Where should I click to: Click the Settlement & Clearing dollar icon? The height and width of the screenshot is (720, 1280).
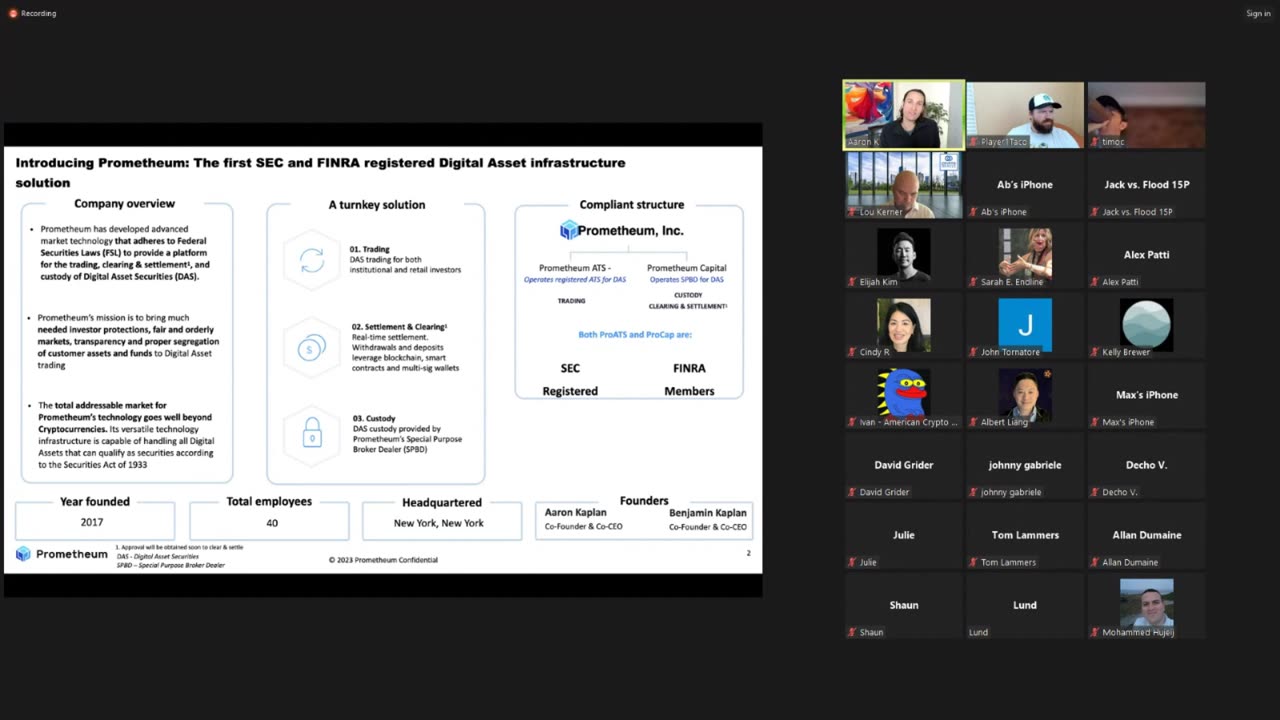[312, 349]
